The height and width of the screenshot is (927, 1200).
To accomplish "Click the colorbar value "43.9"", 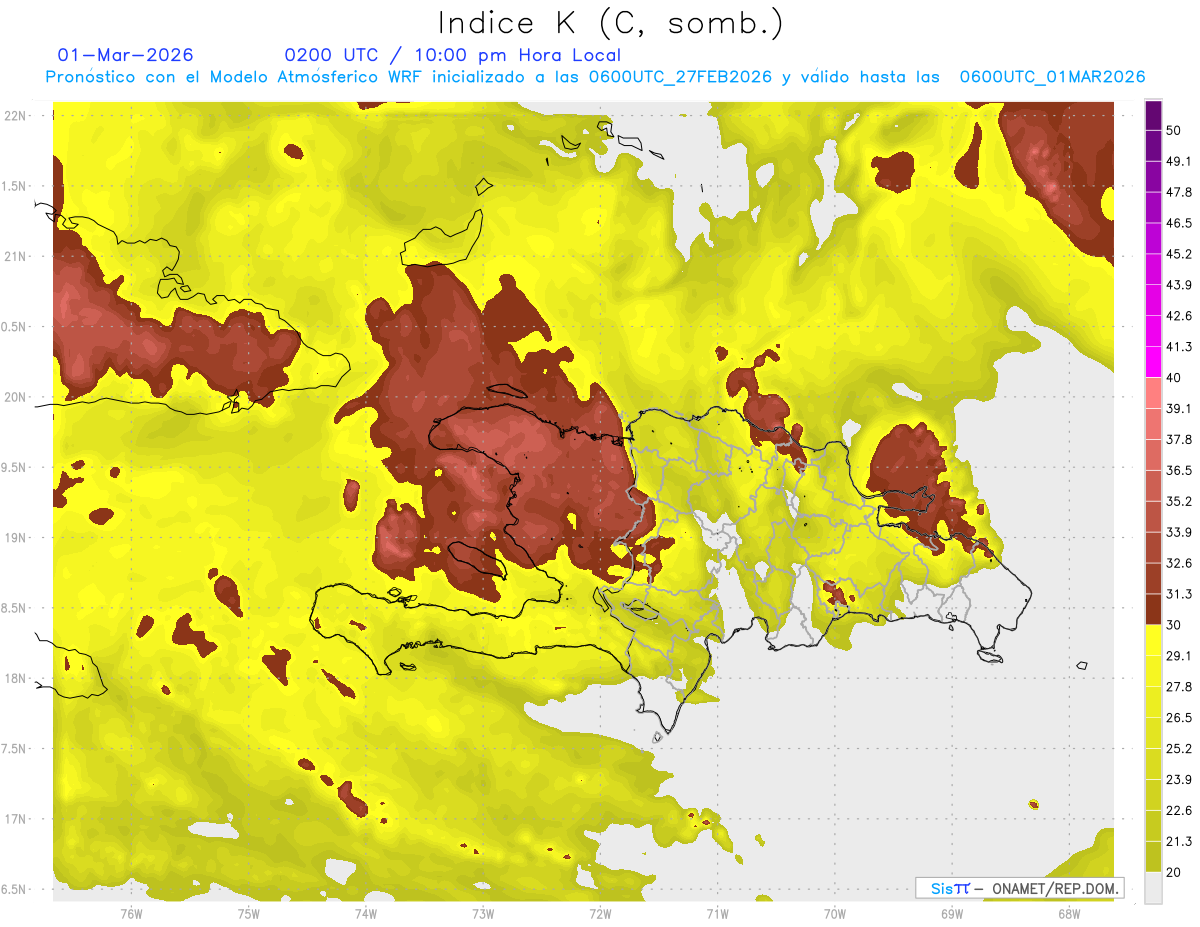I will (x=1178, y=285).
